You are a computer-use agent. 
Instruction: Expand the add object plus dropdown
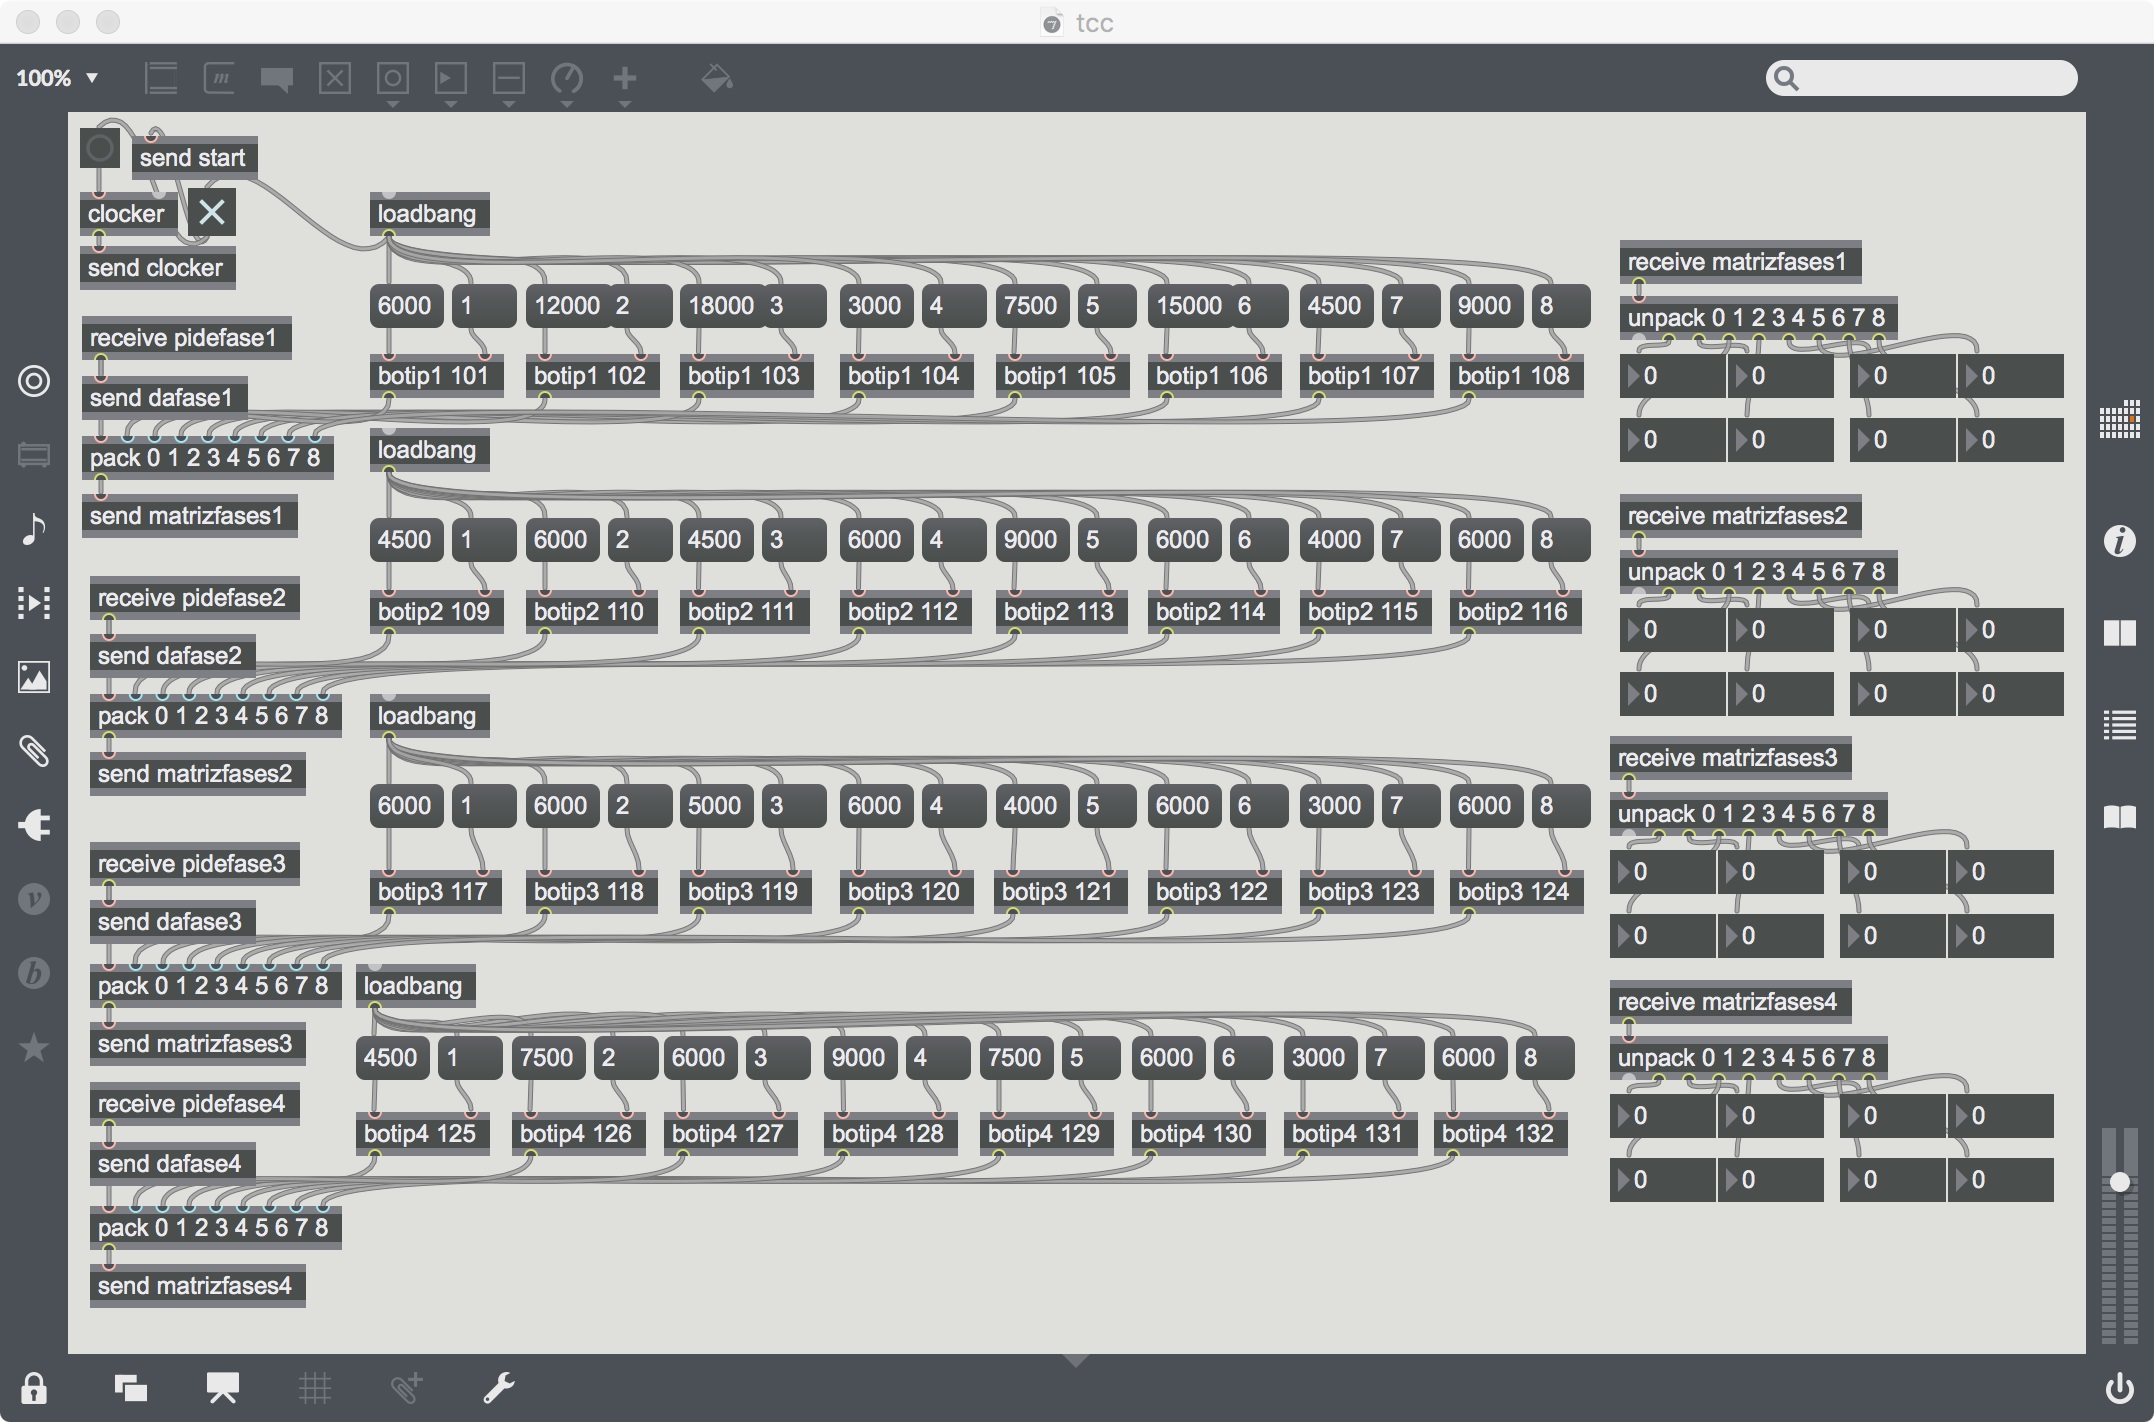[x=624, y=84]
